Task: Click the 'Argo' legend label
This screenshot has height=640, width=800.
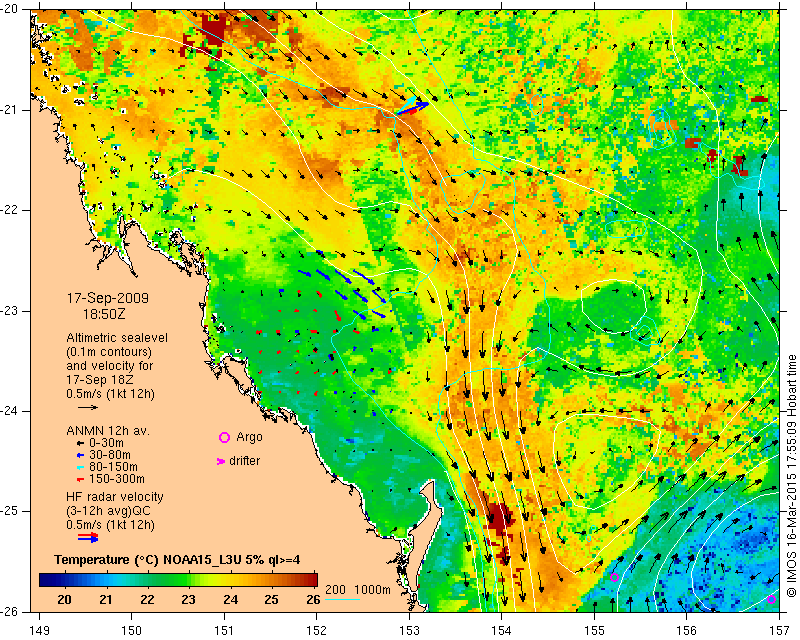Action: click(x=249, y=437)
